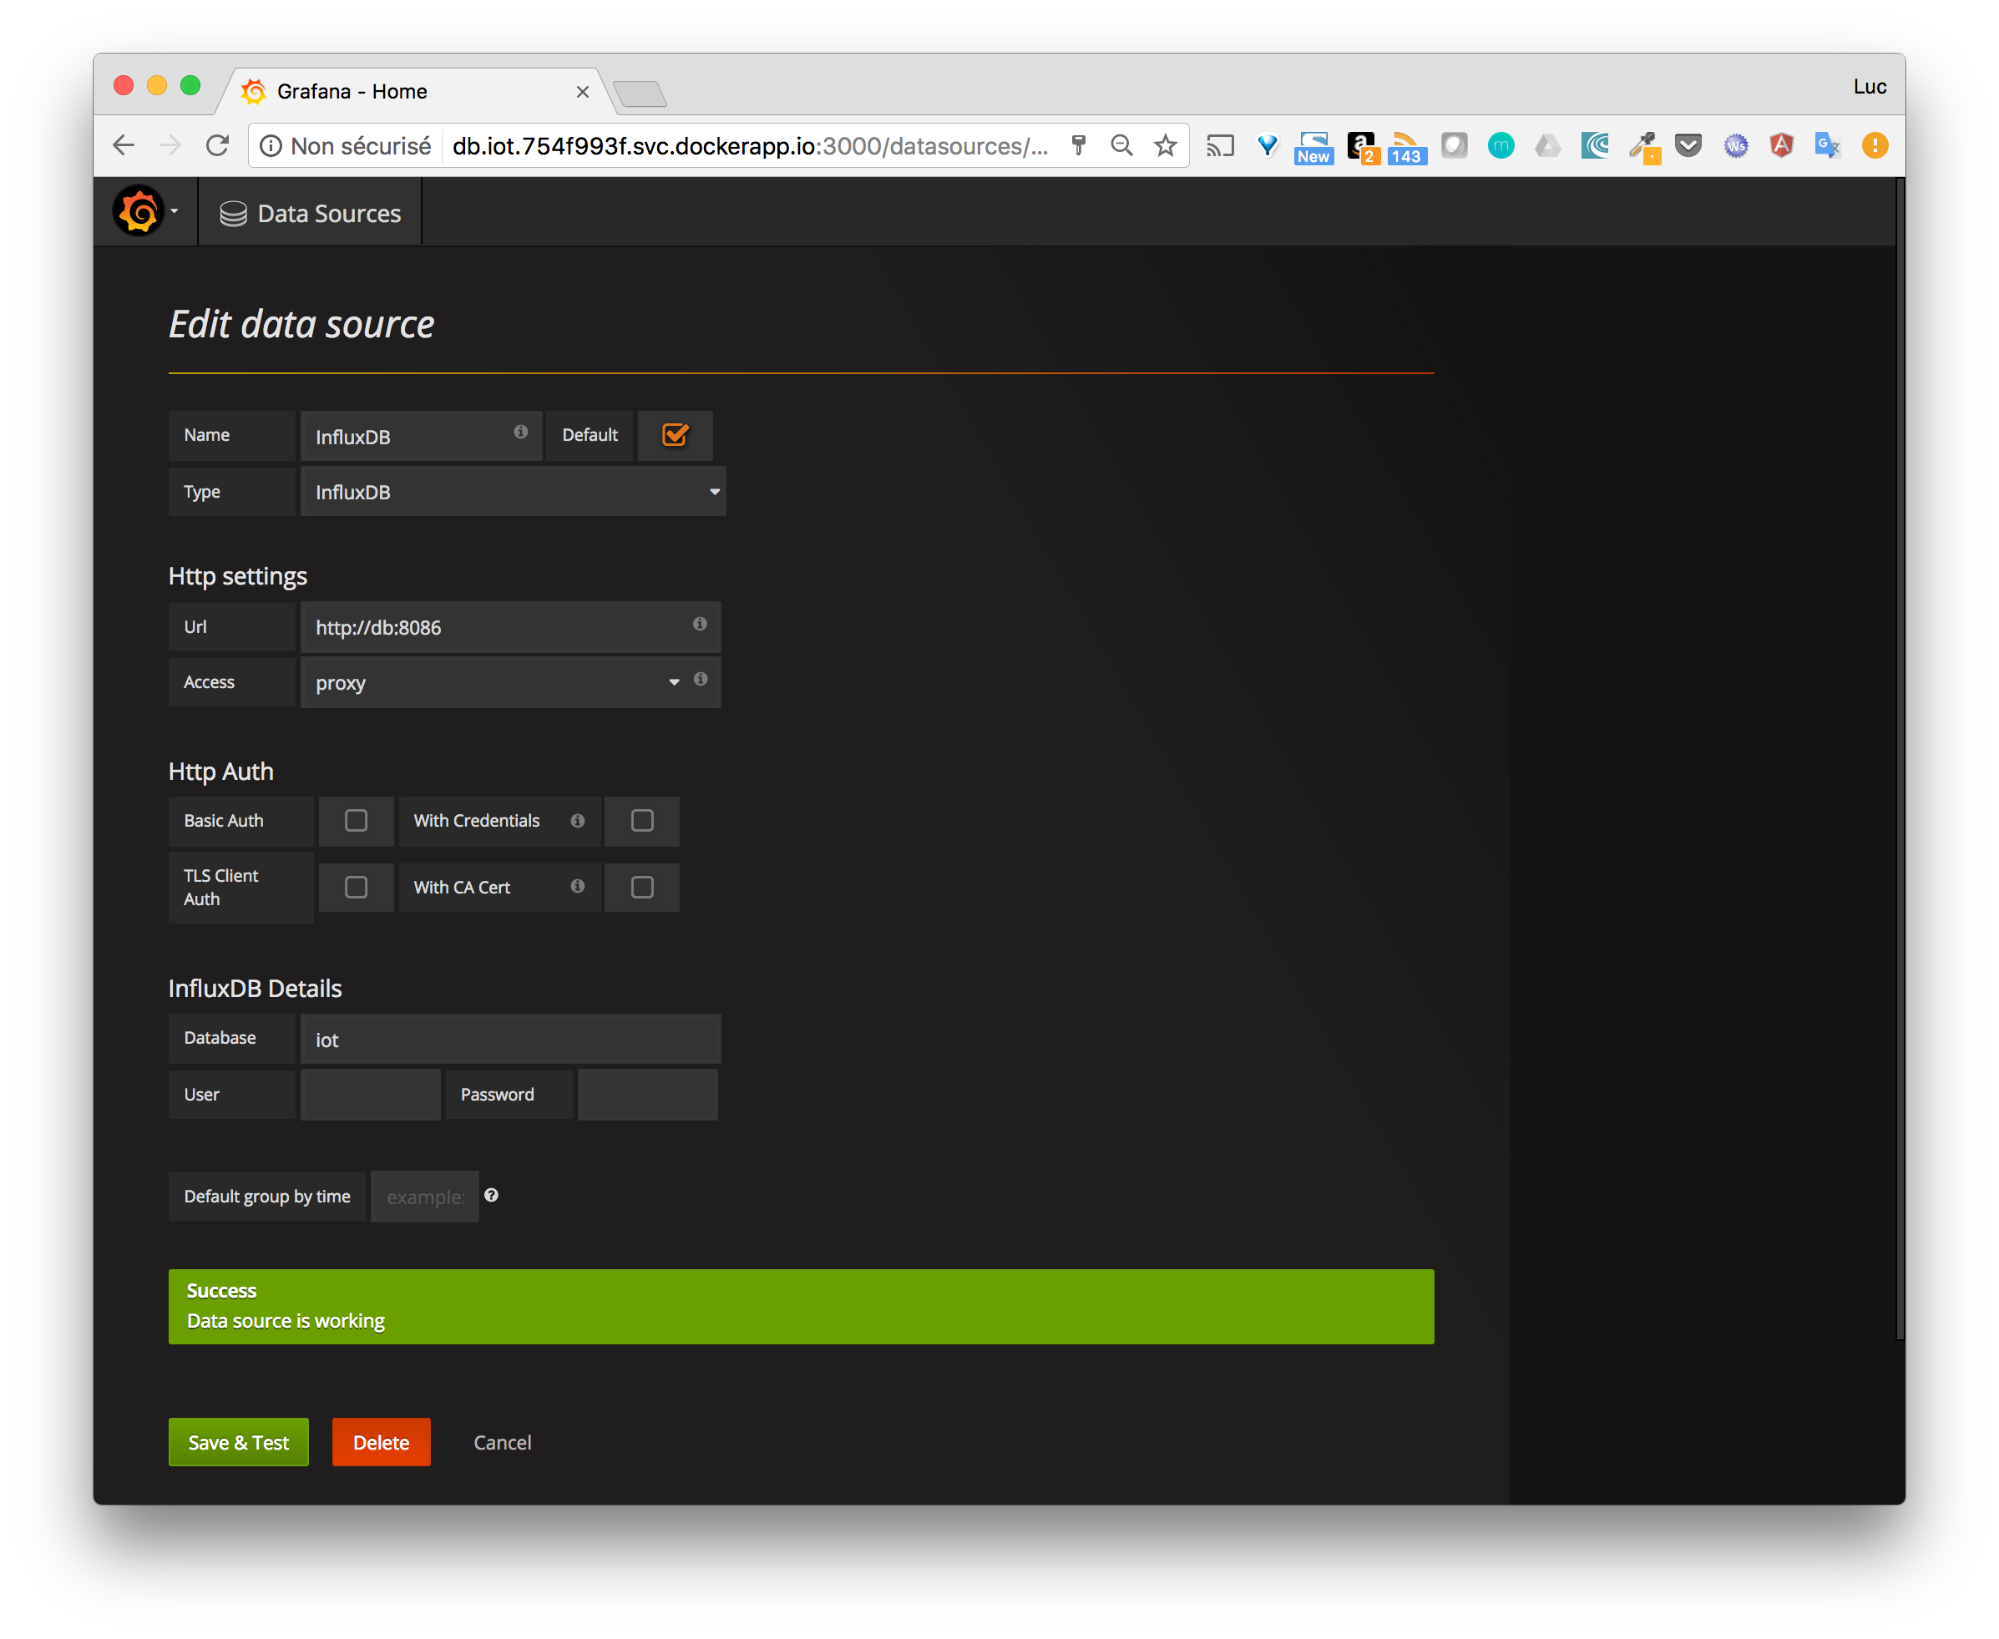Click the Chromecast icon in the toolbar
The width and height of the screenshot is (1999, 1639).
(1219, 145)
